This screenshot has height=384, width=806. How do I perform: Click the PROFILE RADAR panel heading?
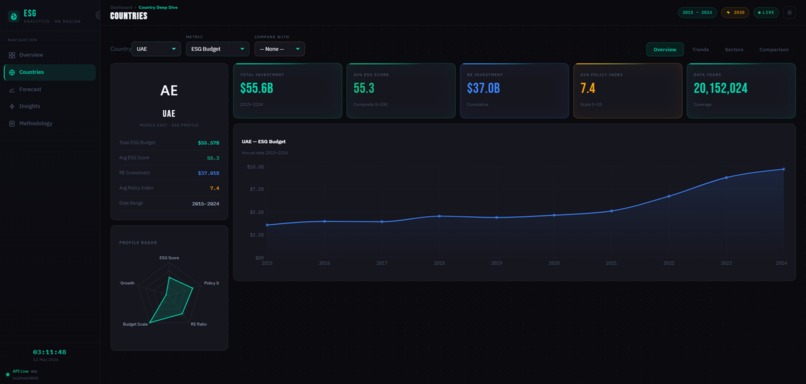tap(138, 243)
